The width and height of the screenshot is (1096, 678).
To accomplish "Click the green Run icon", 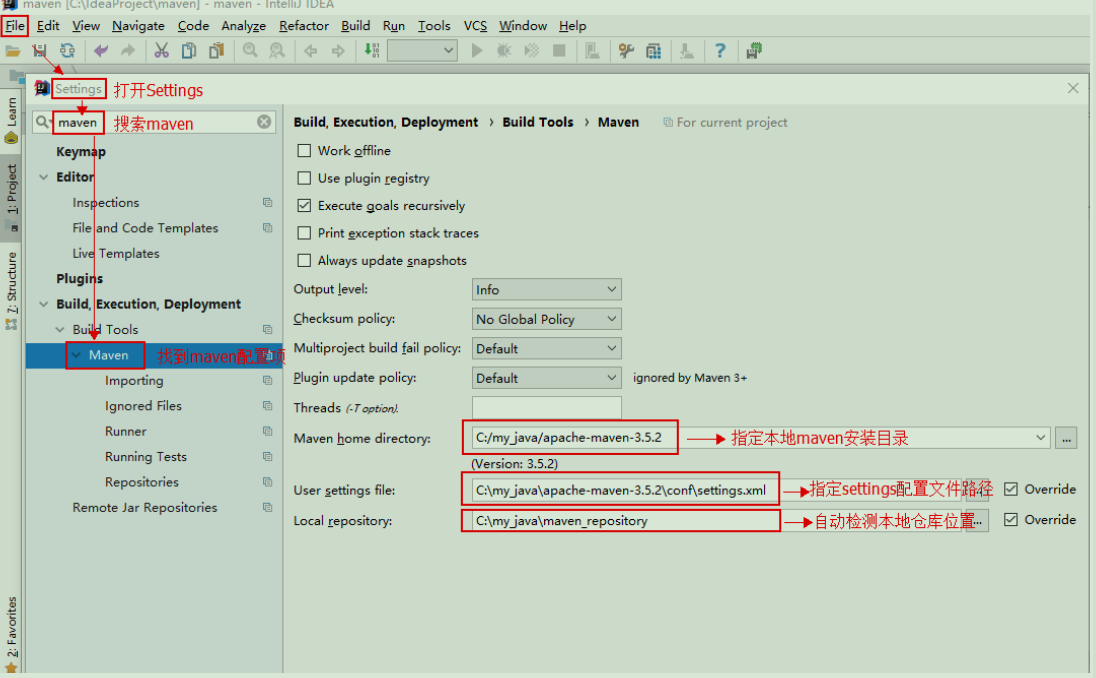I will pos(477,51).
